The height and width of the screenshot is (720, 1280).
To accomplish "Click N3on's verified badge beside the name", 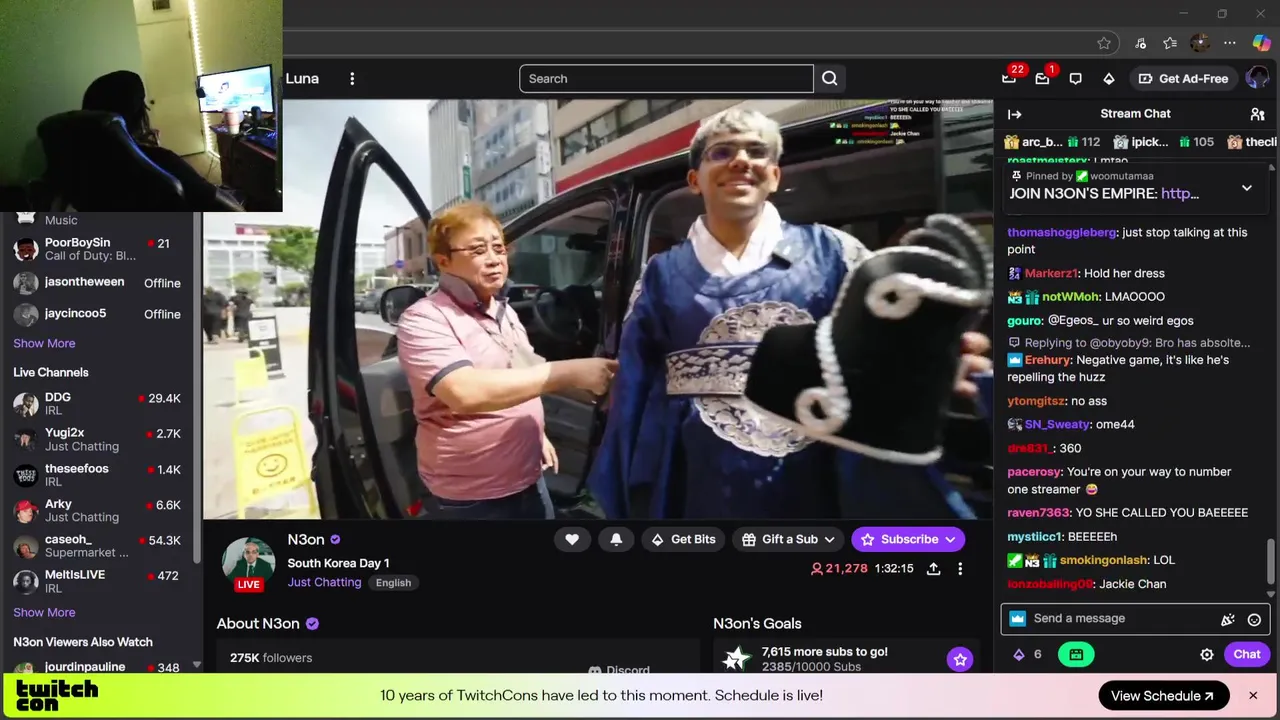I will coord(335,540).
